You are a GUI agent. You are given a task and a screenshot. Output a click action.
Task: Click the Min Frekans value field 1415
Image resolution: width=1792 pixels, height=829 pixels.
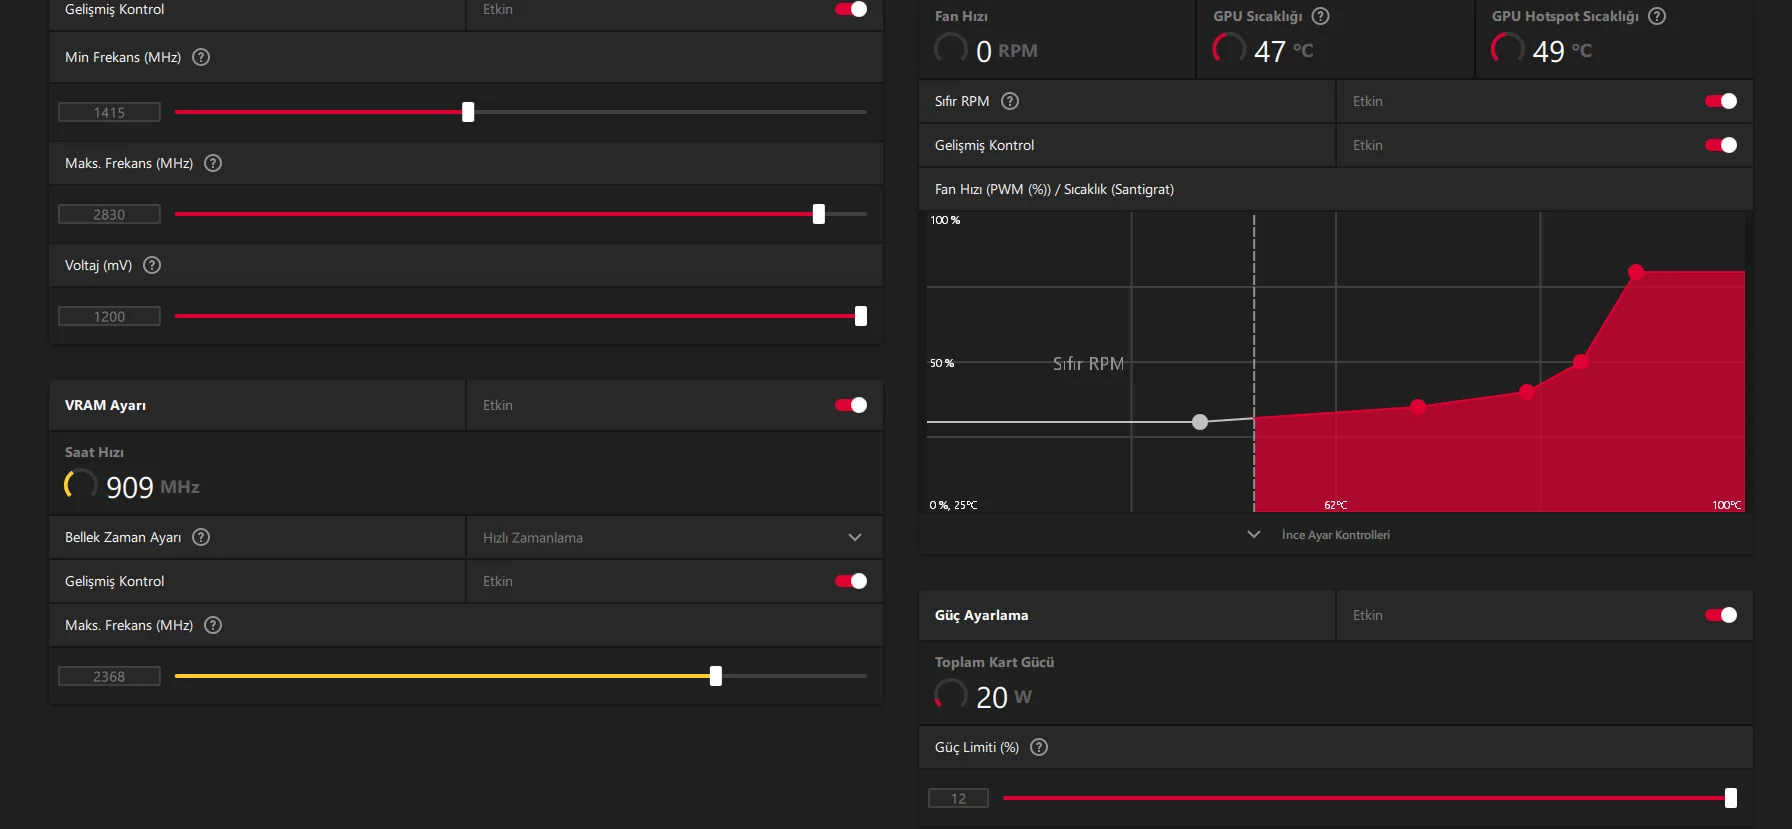point(109,112)
